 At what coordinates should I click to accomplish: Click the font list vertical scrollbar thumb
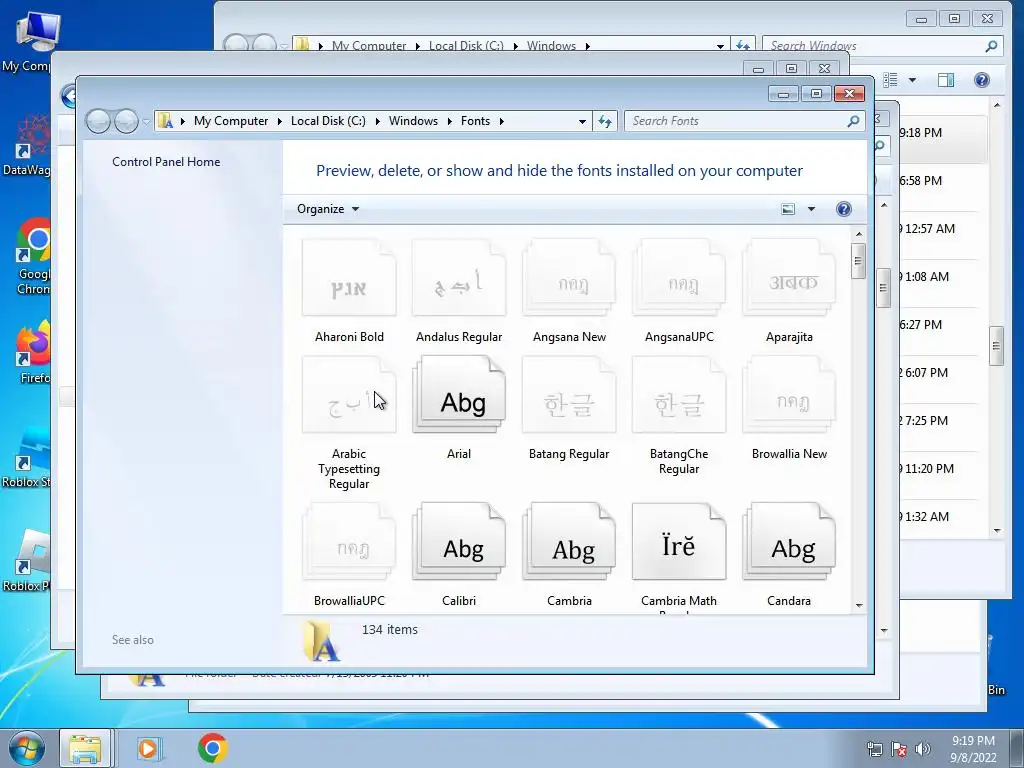tap(859, 261)
